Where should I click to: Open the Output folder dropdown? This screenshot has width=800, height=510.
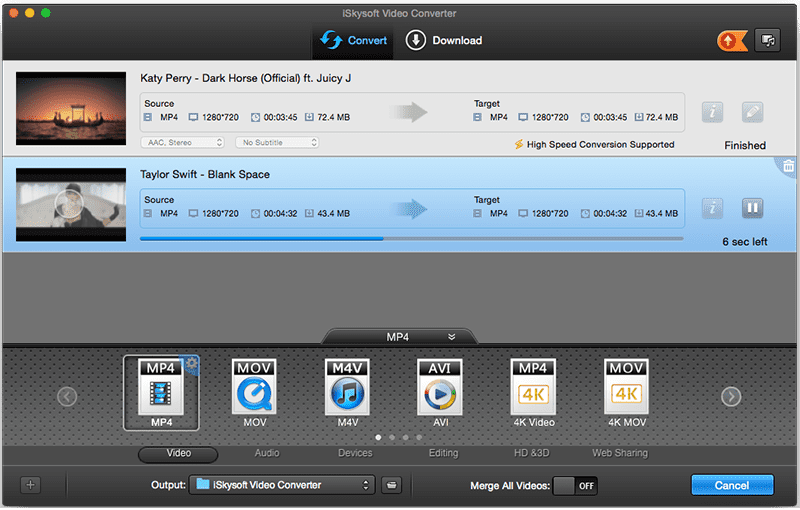point(281,485)
